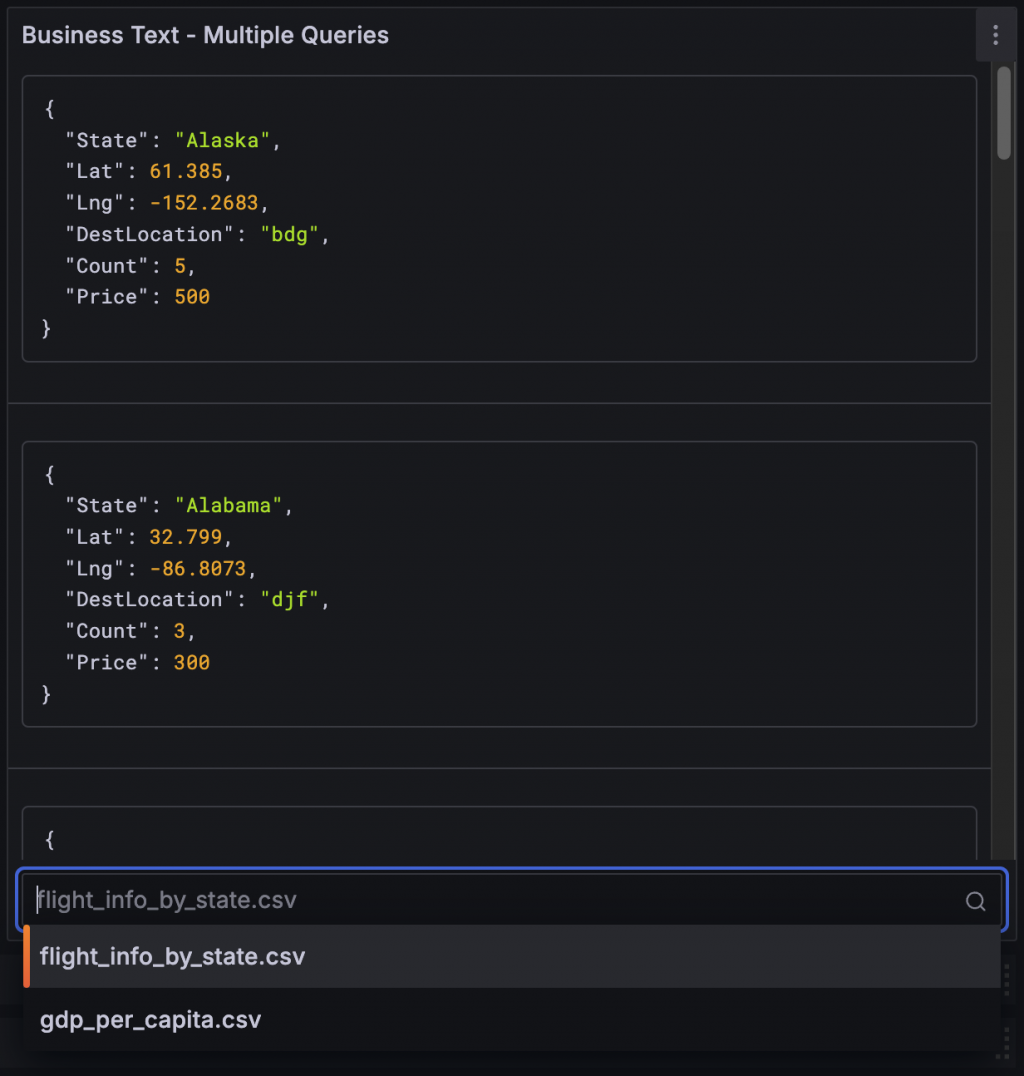The height and width of the screenshot is (1076, 1024).
Task: Click the Price value 500
Action: 192,297
